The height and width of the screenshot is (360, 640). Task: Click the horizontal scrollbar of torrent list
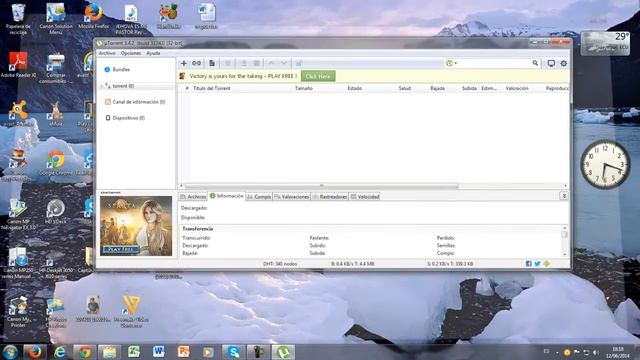coord(321,186)
